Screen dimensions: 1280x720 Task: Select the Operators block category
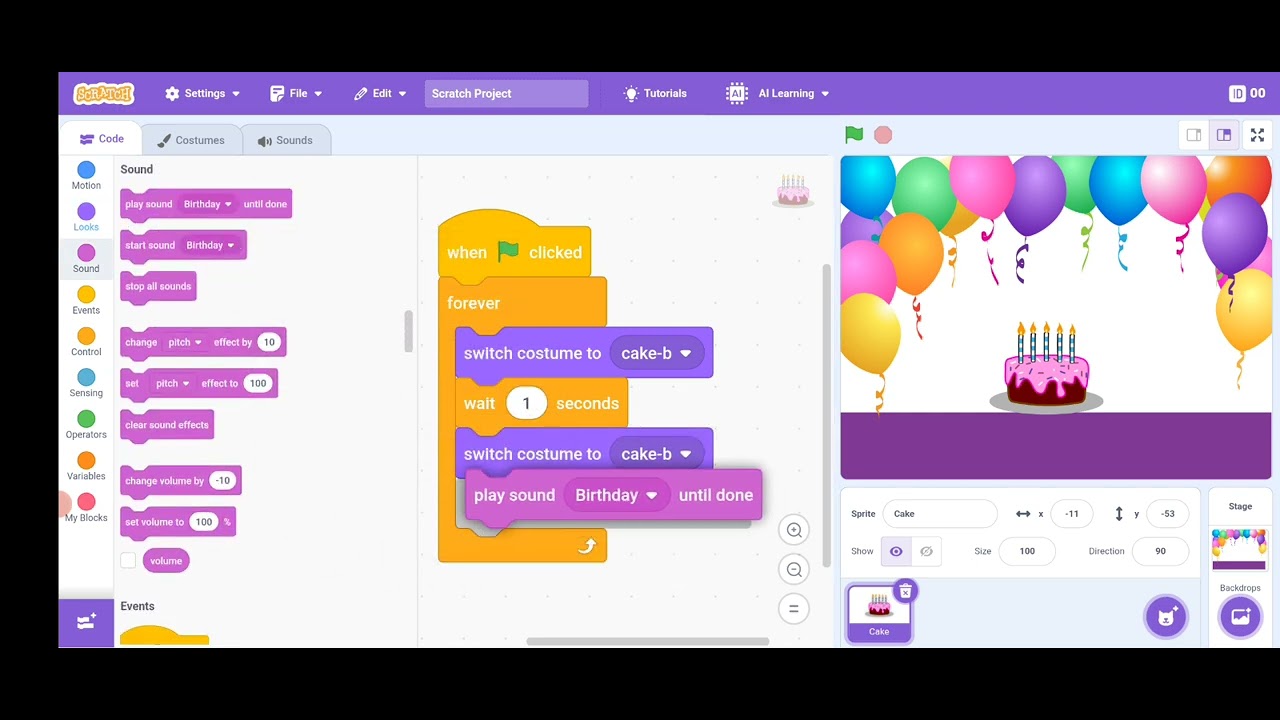point(86,425)
